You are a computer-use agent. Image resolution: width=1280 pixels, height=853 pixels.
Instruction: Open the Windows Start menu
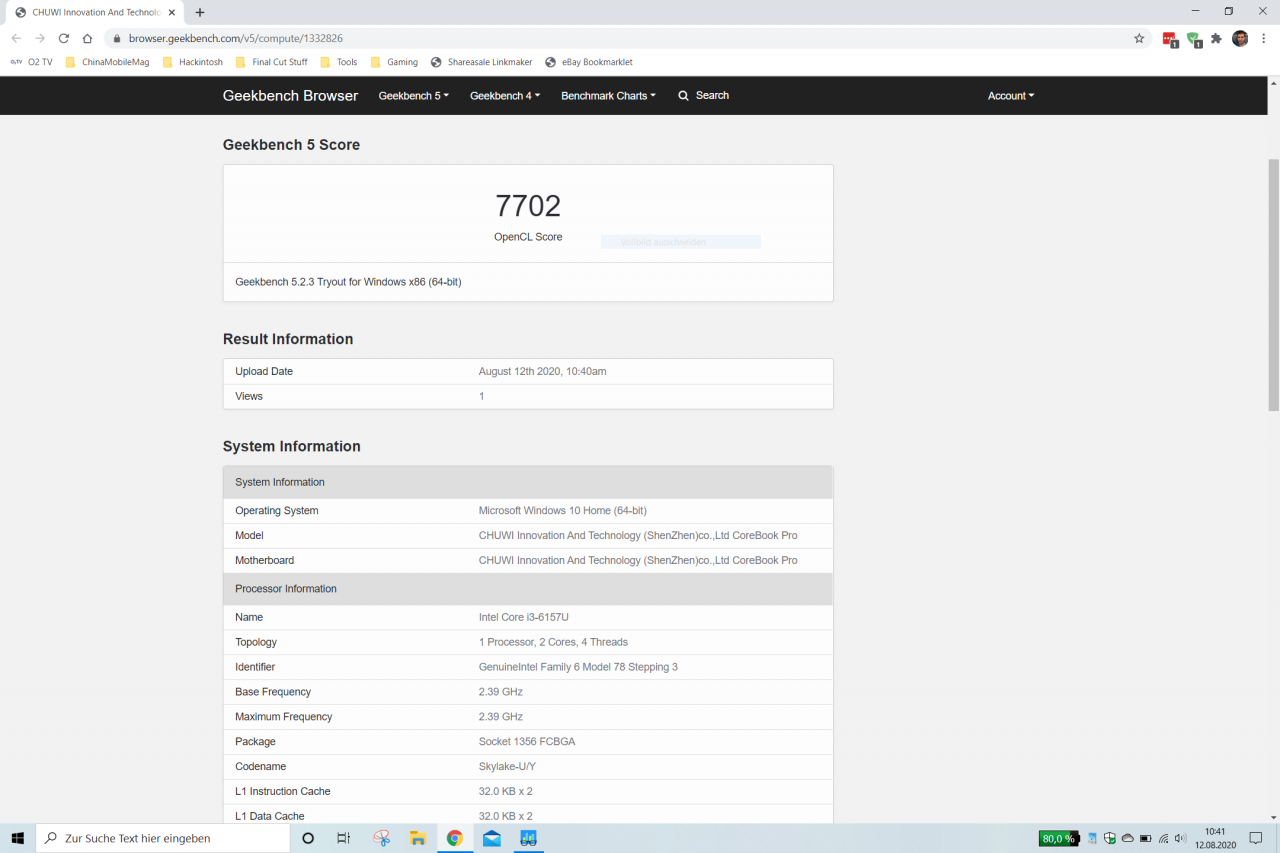[x=17, y=838]
